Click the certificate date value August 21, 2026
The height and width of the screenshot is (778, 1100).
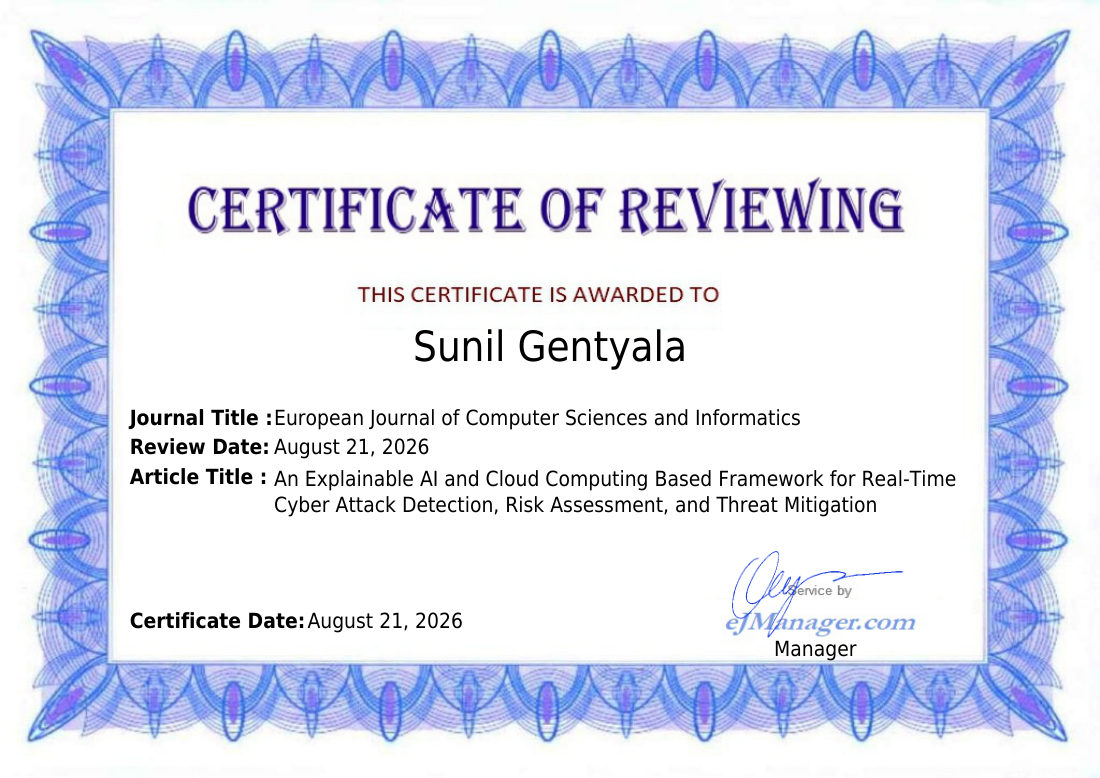pyautogui.click(x=384, y=621)
